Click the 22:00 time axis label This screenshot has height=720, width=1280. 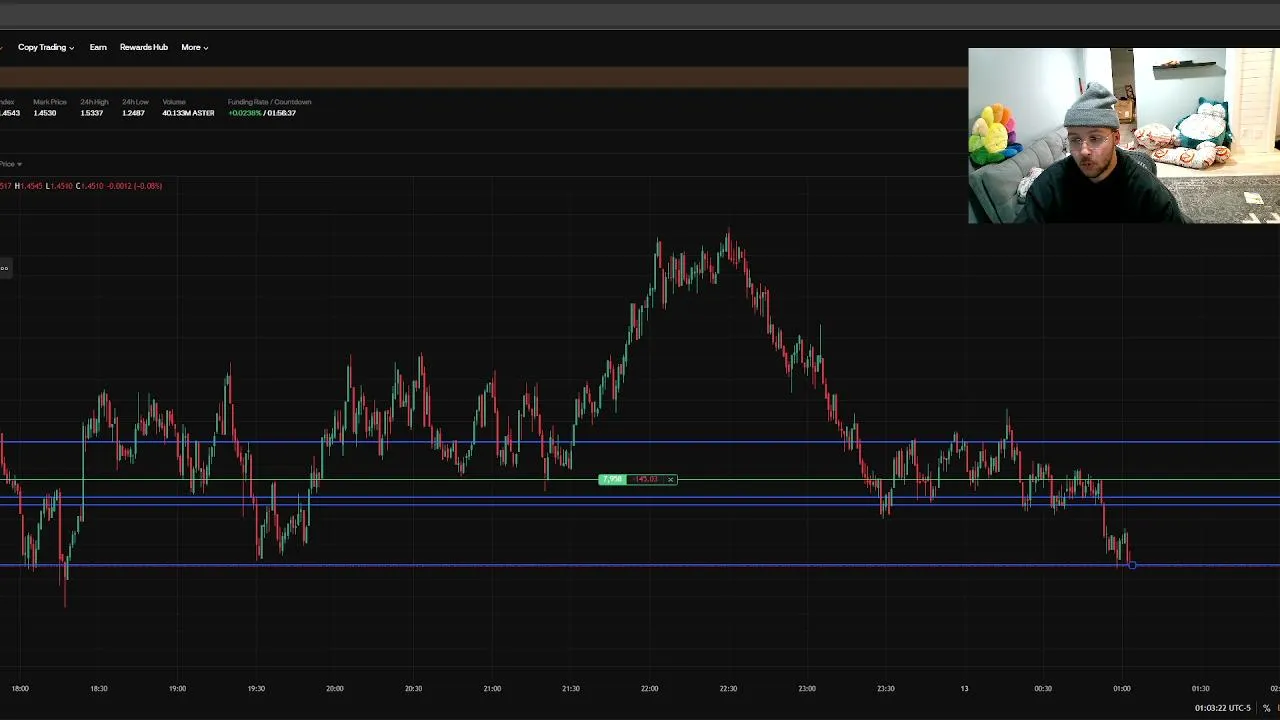pyautogui.click(x=650, y=688)
